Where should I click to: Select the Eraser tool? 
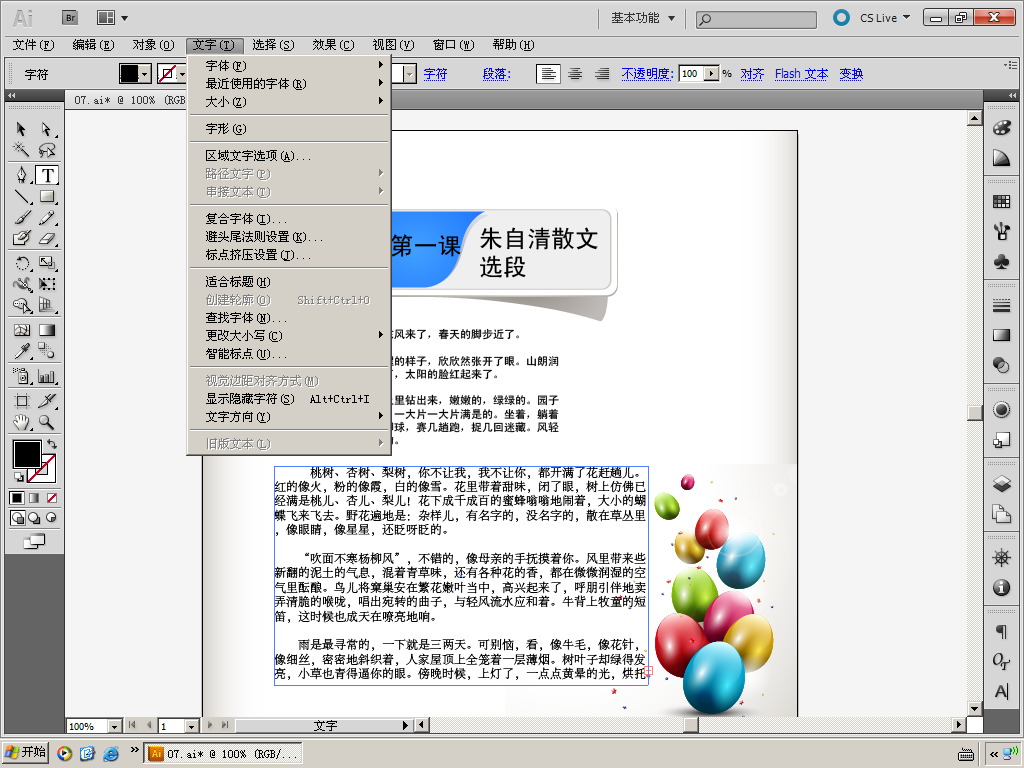coord(46,238)
